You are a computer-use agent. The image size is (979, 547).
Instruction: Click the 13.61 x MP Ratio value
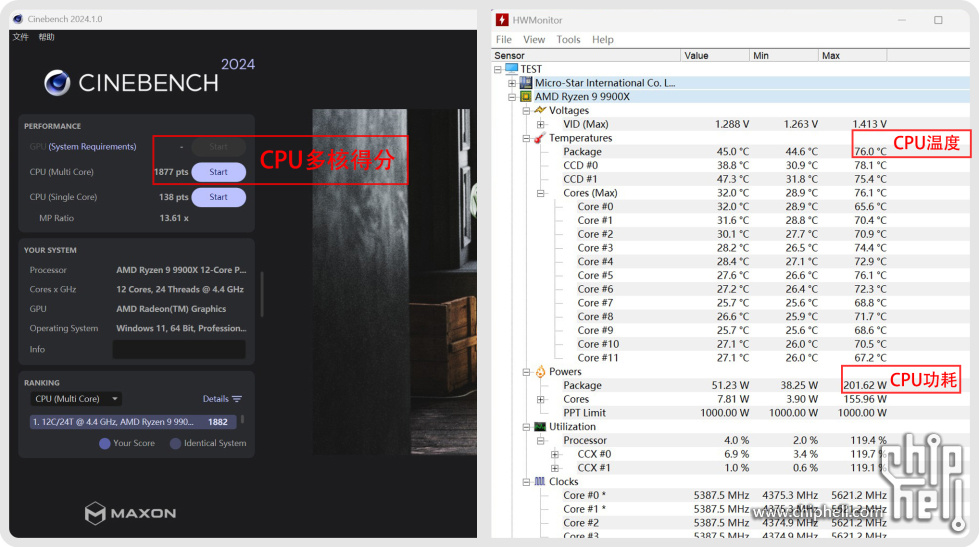point(174,218)
